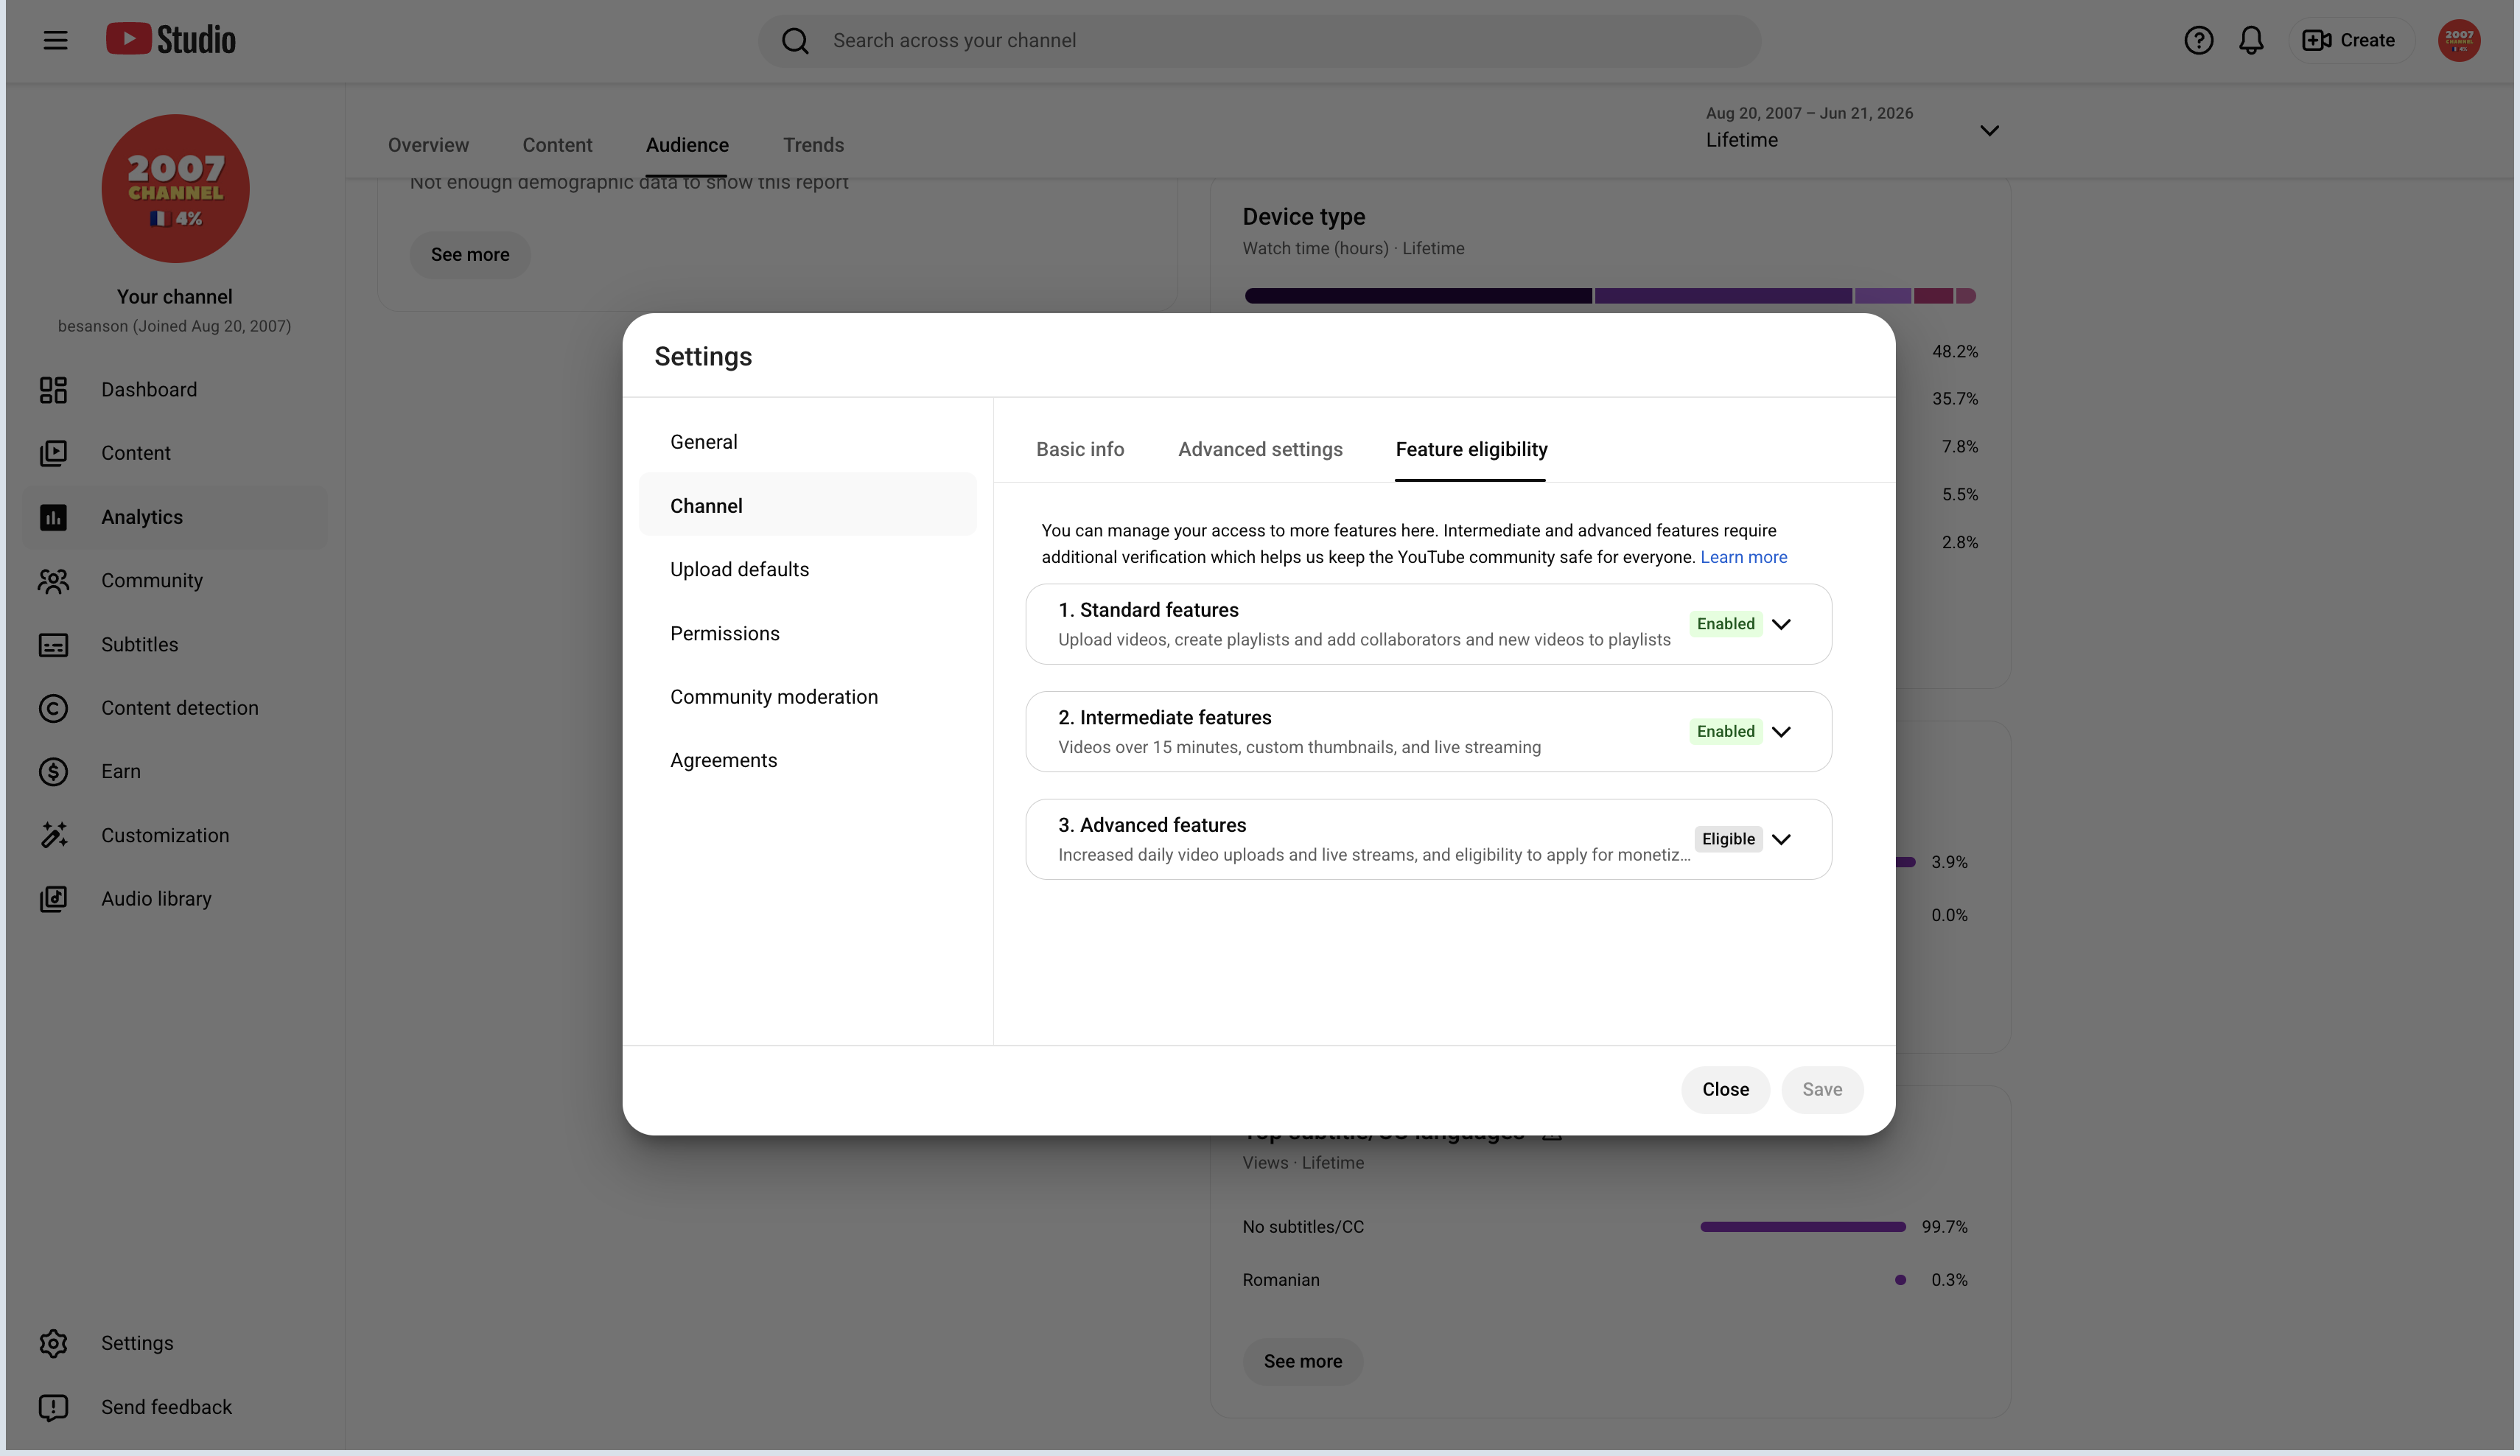Click the Content sidebar icon
This screenshot has height=1456, width=2520.
click(x=53, y=453)
